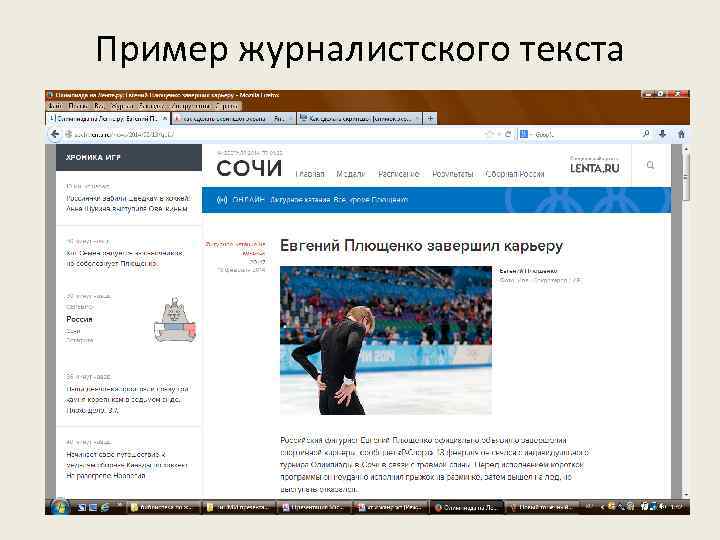Viewport: 720px width, 540px height.
Task: Switch to the second folder taskbar button
Action: tap(240, 507)
